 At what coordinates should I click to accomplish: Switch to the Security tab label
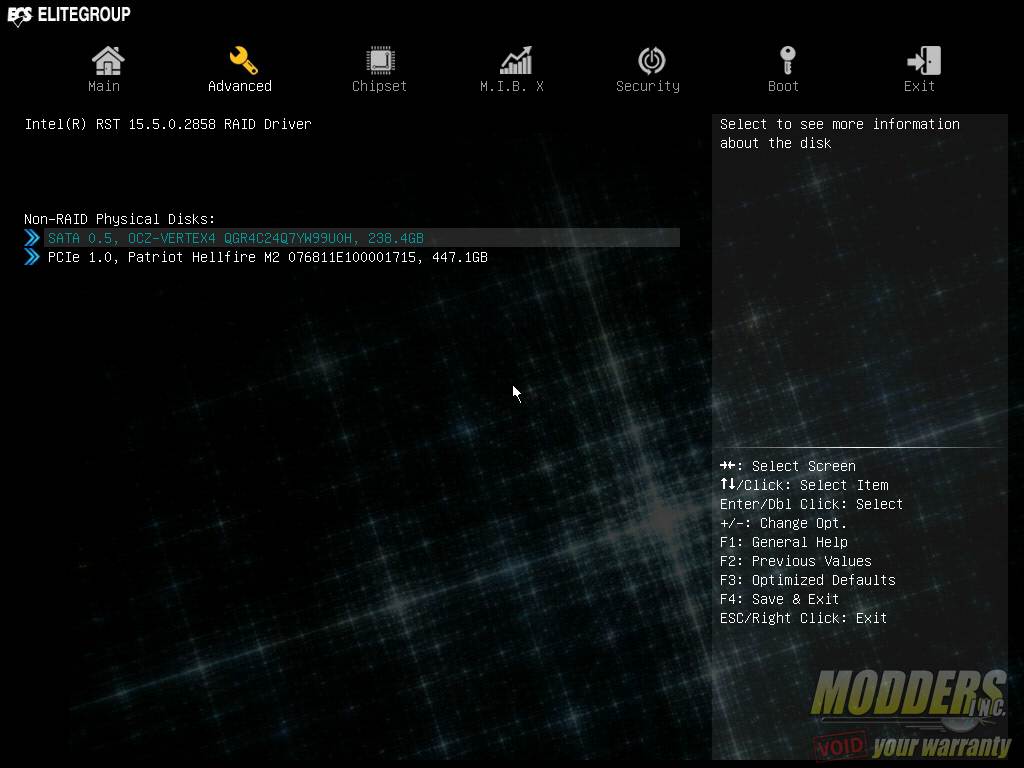point(648,86)
